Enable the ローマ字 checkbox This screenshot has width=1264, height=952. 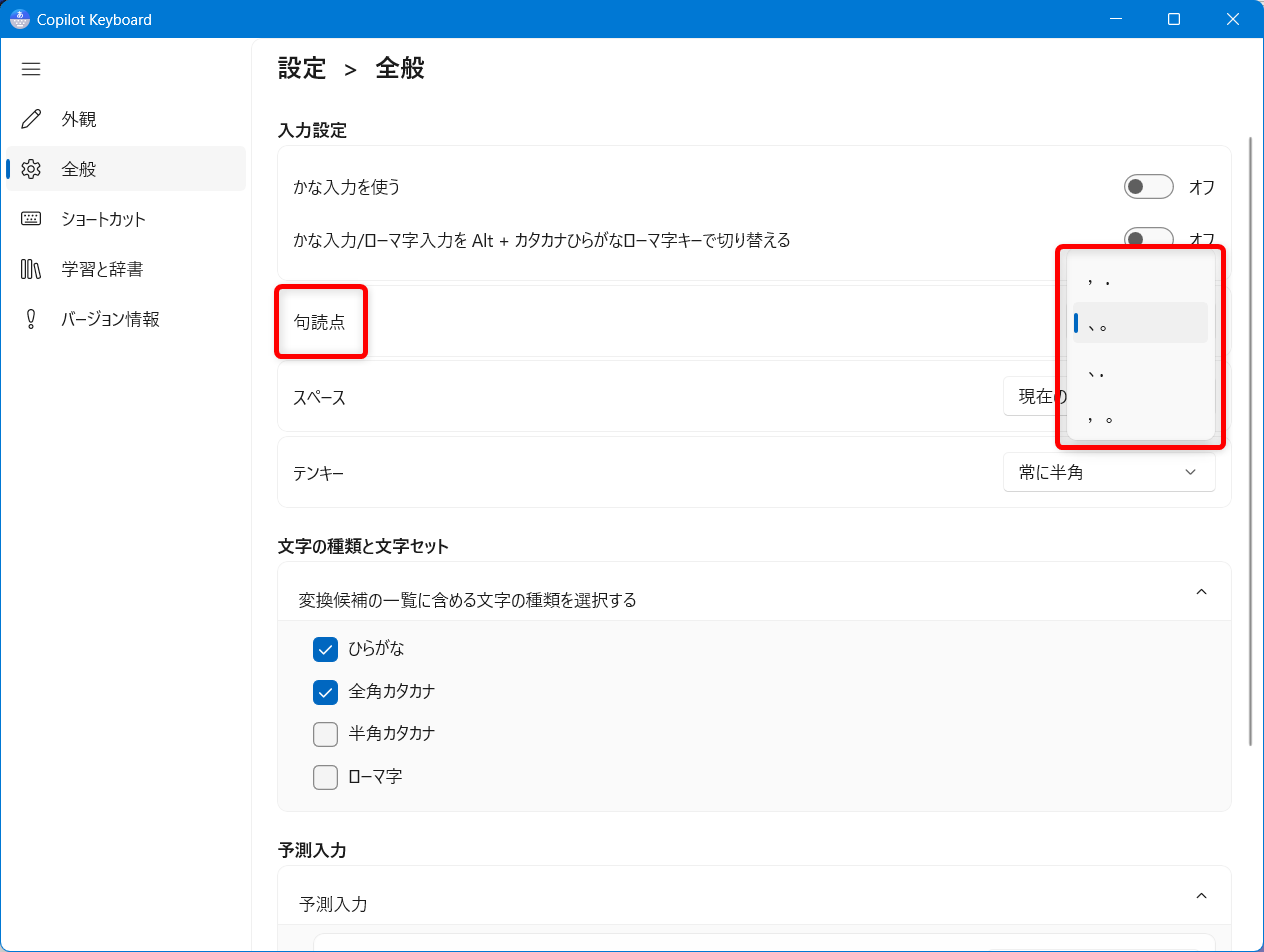(x=325, y=777)
